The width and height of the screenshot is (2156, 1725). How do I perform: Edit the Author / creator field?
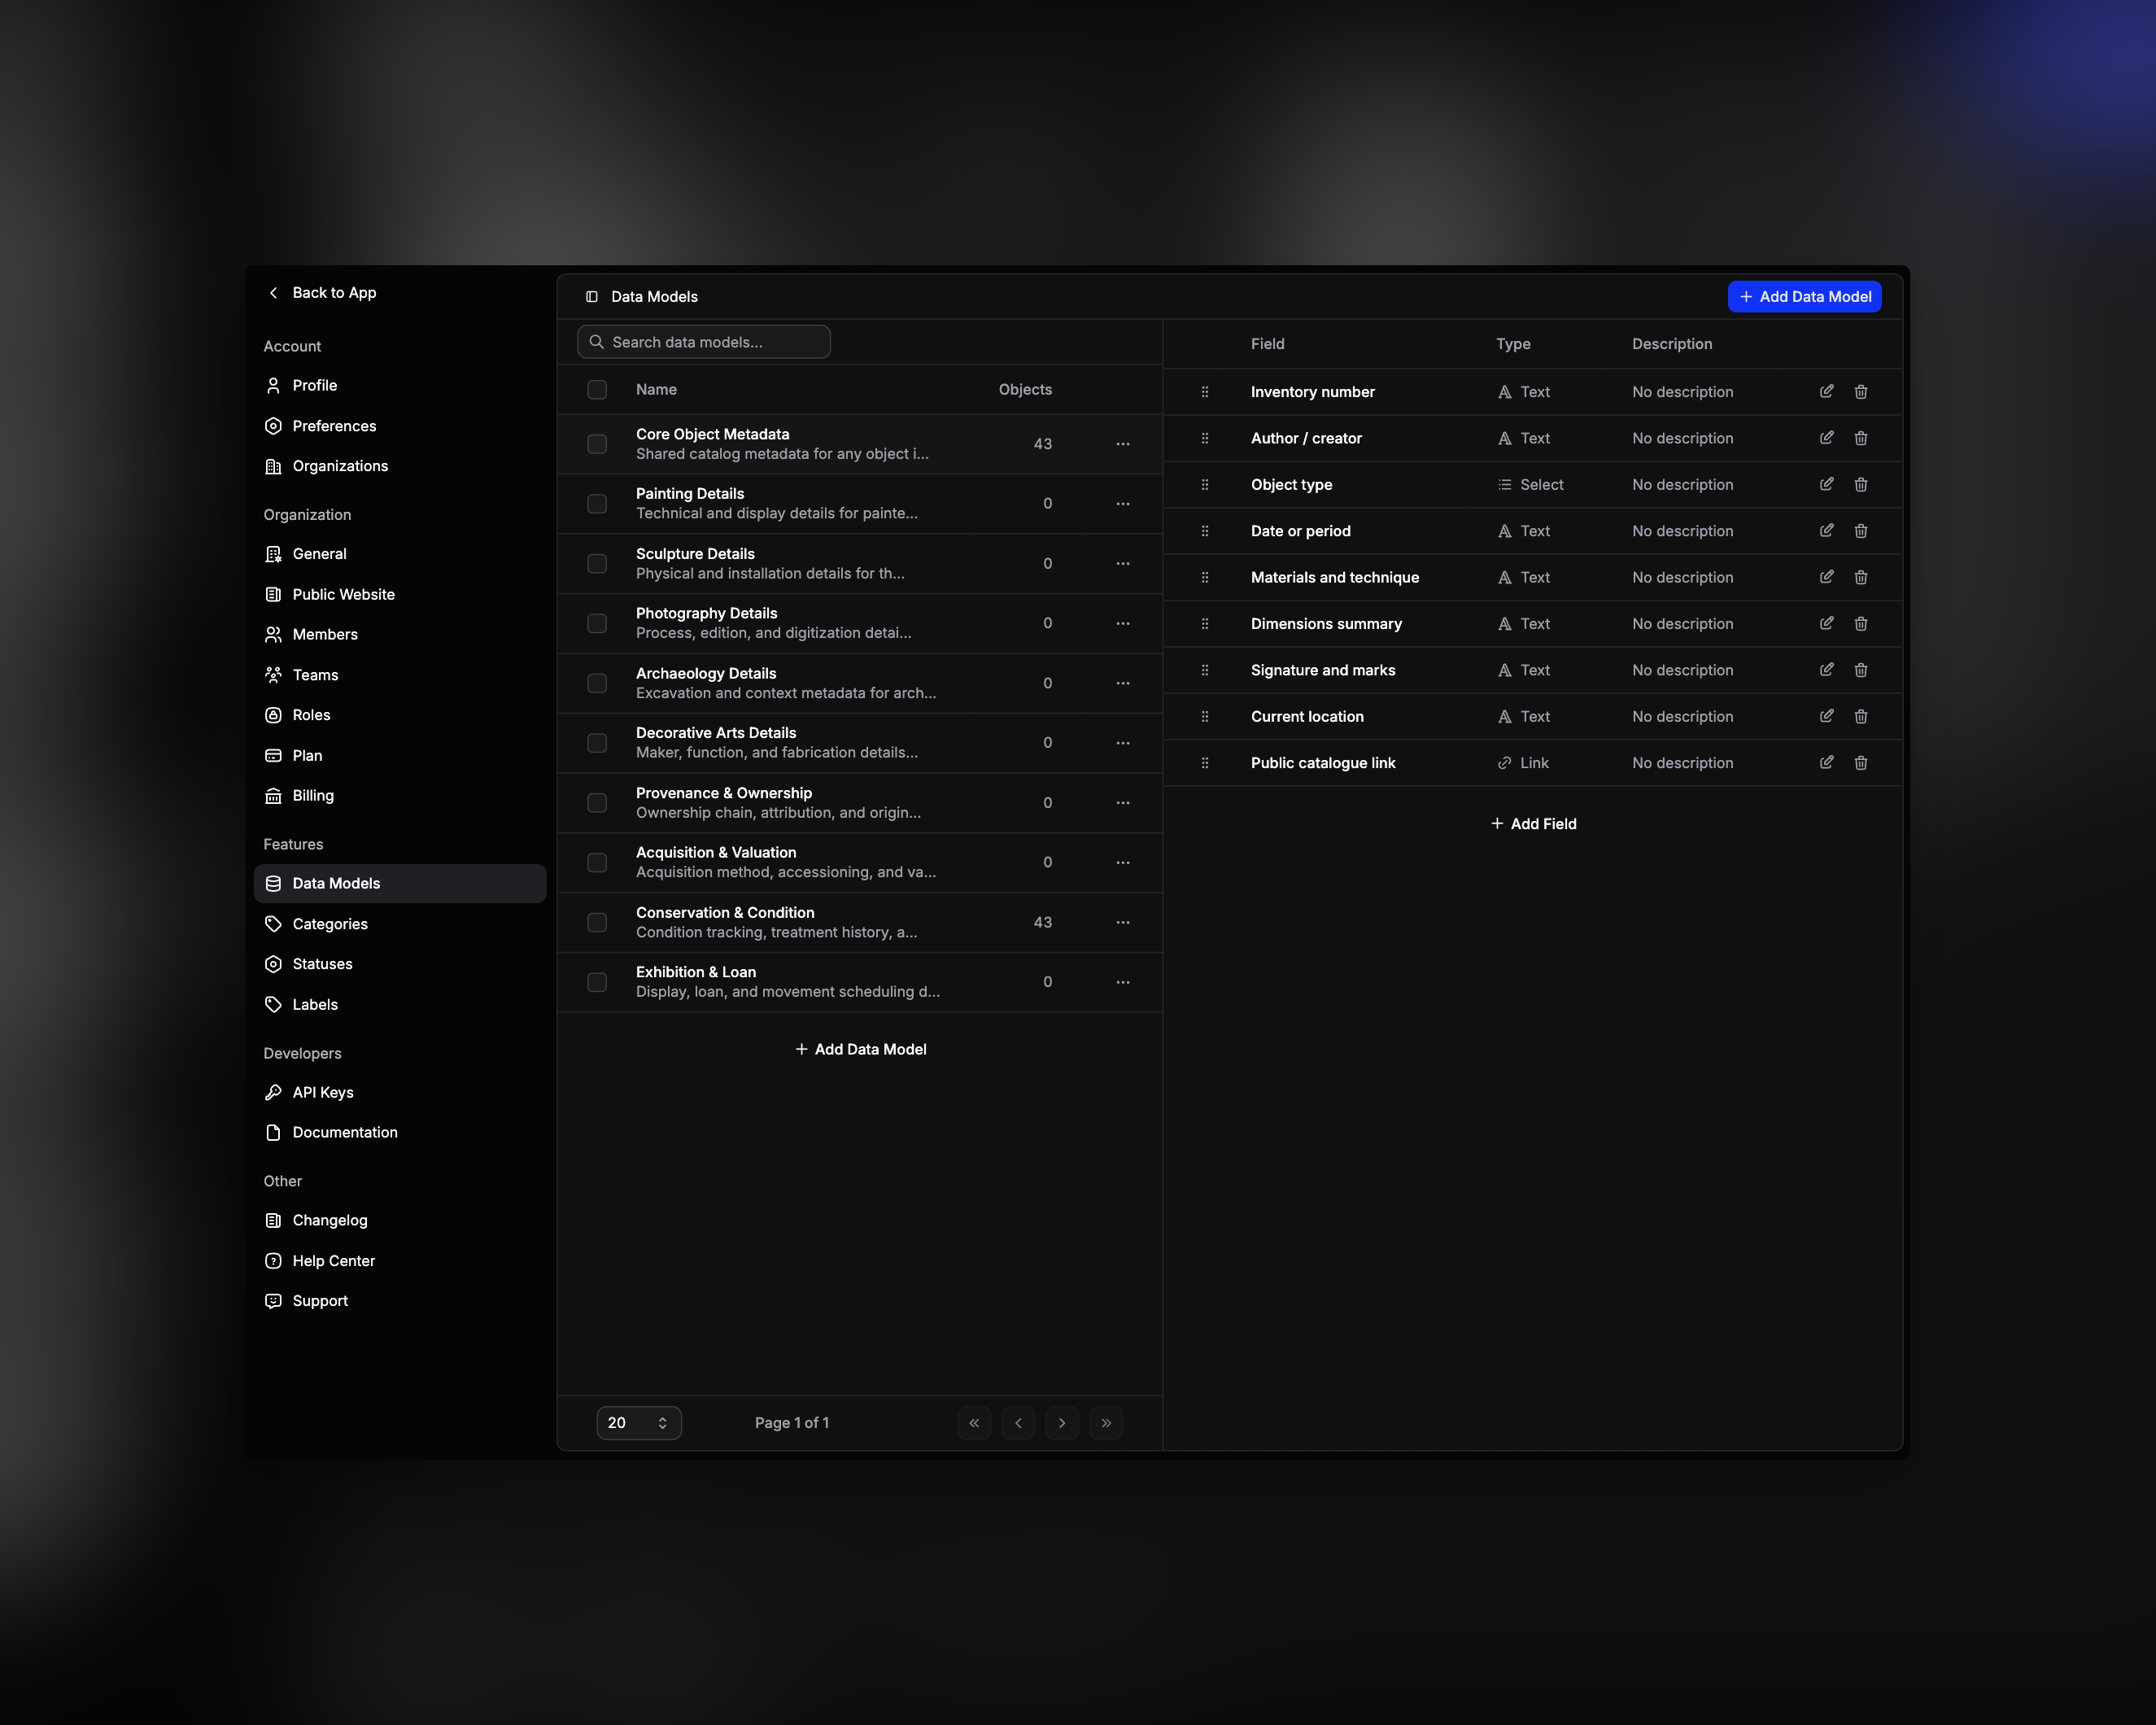(x=1826, y=438)
